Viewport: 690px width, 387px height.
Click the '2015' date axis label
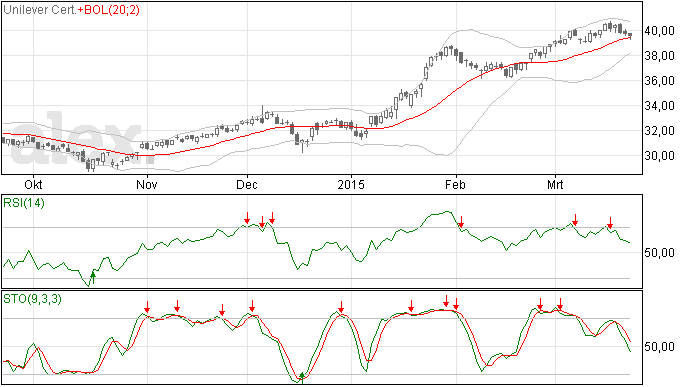pos(351,184)
